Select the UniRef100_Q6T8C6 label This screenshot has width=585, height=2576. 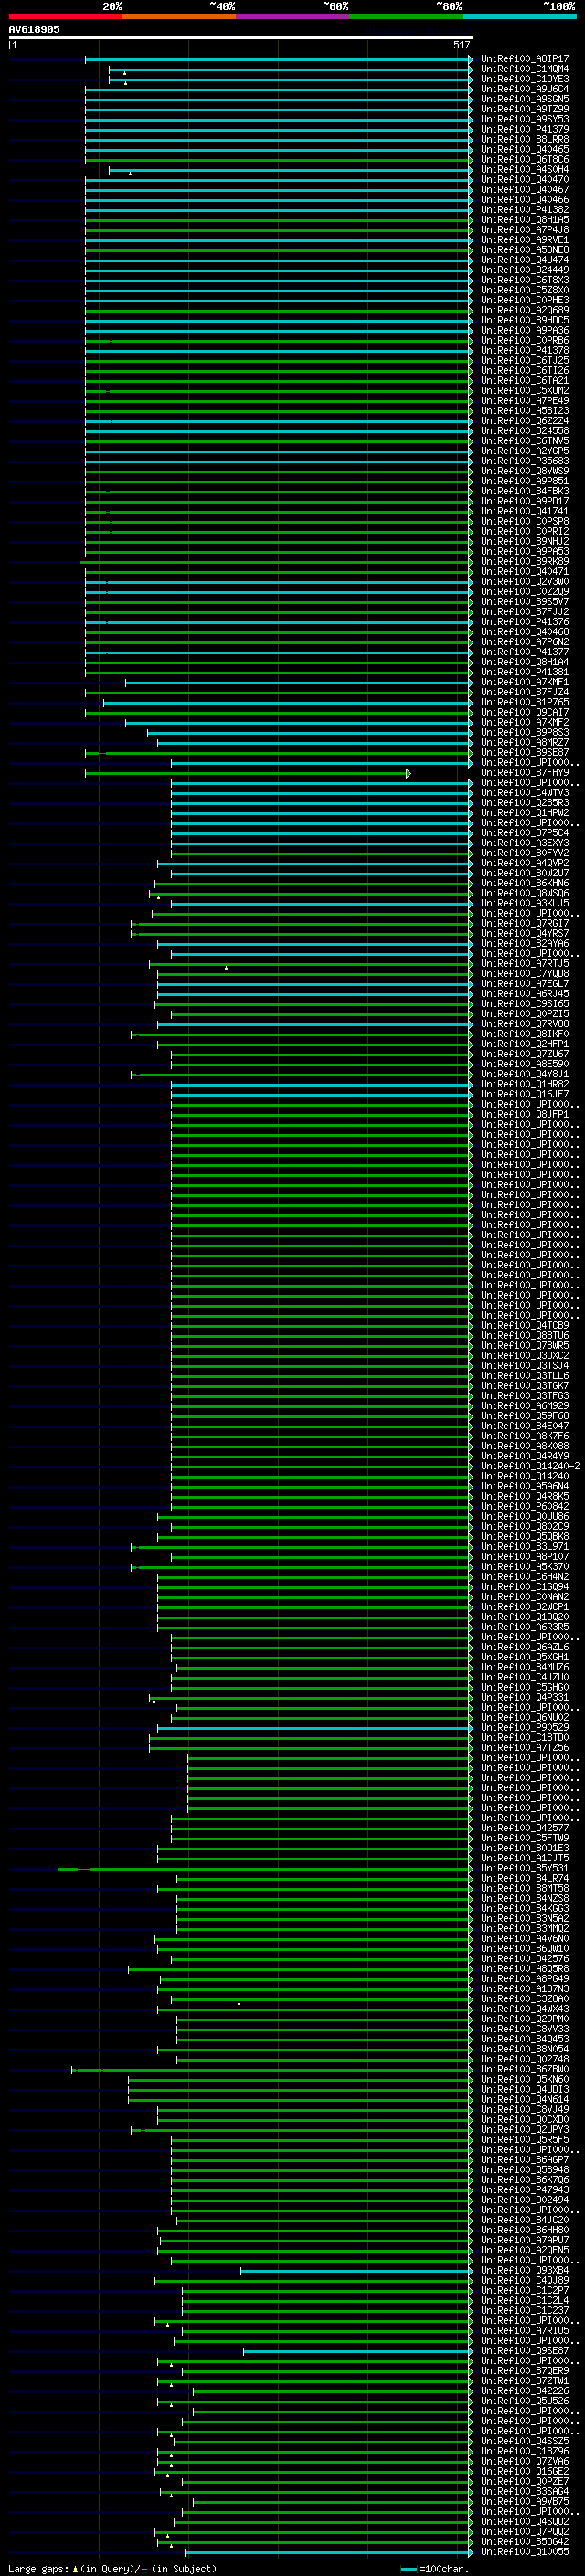[524, 159]
